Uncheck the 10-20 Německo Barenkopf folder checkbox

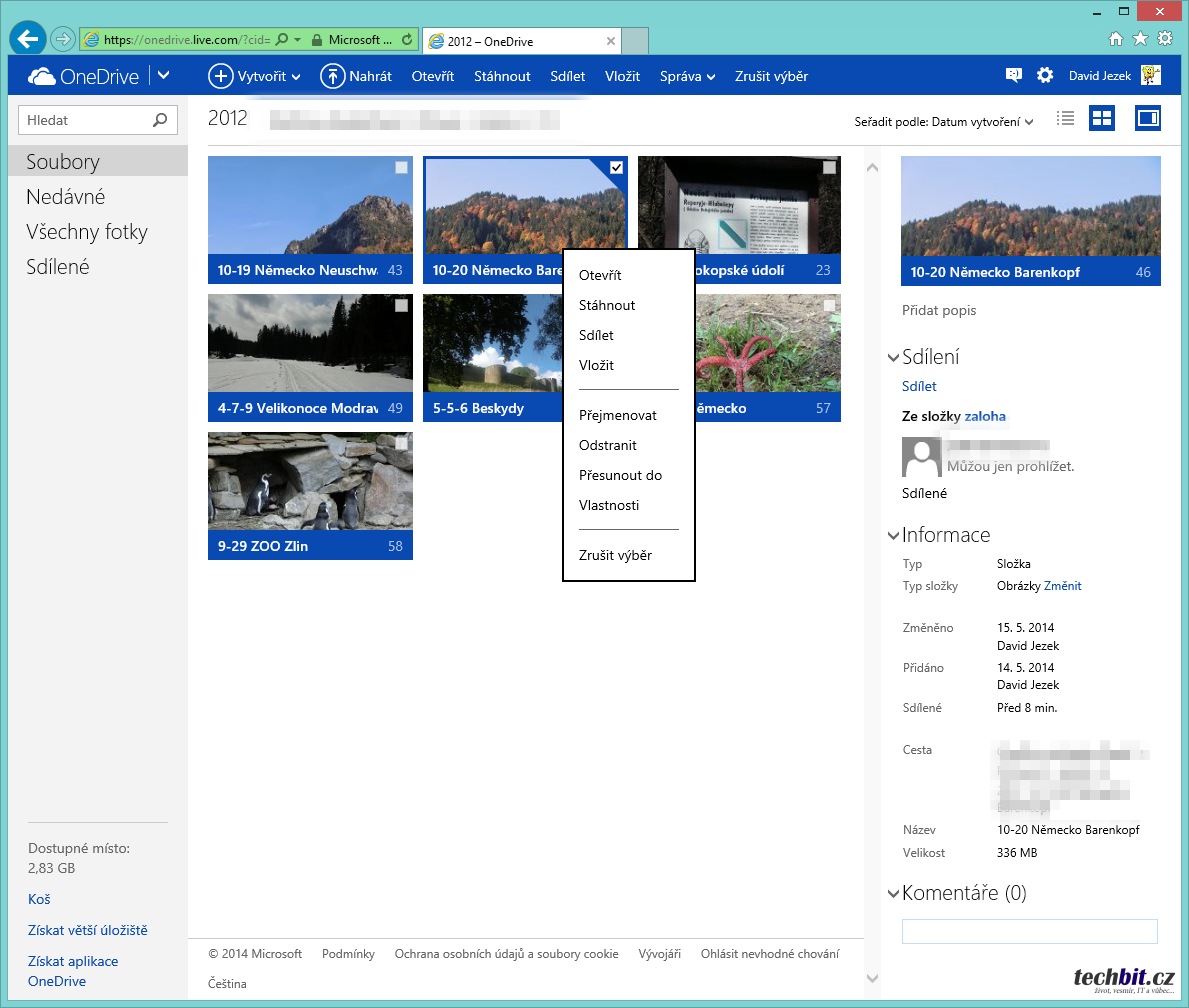[616, 168]
